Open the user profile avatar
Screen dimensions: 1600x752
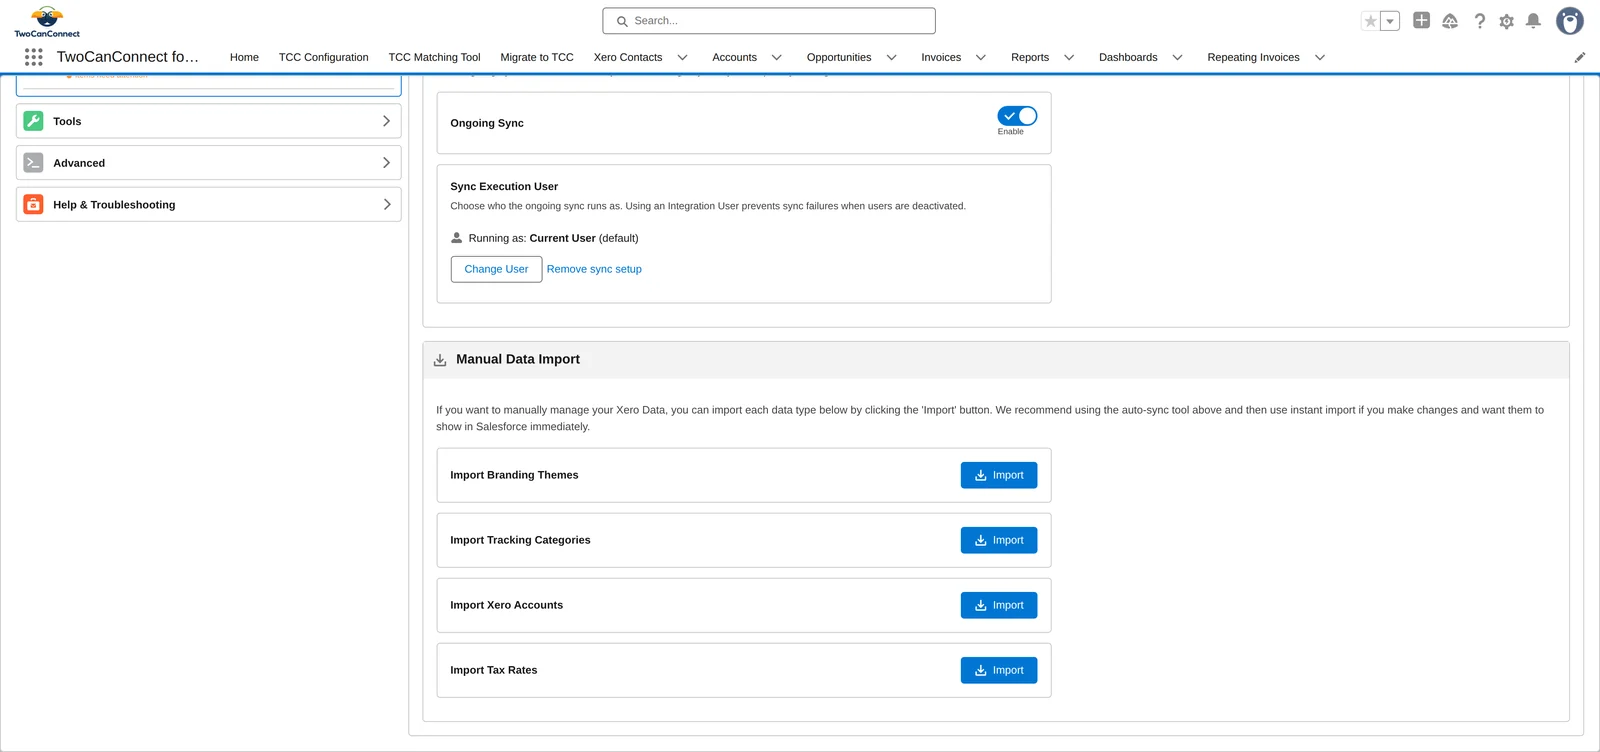(1570, 21)
